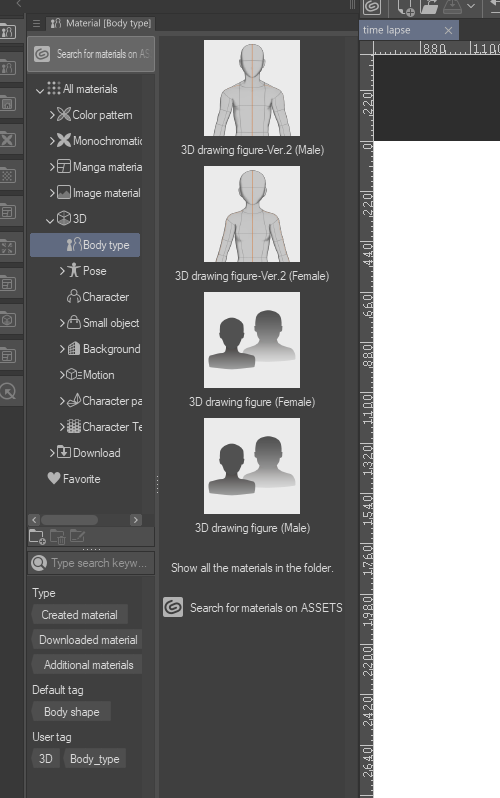Click the Search for materials on ASSETS top button
This screenshot has width=500, height=798.
pos(91,54)
